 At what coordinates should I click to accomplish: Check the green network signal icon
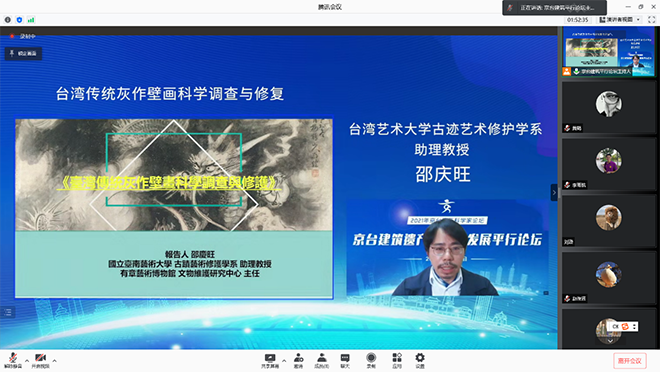pos(31,20)
